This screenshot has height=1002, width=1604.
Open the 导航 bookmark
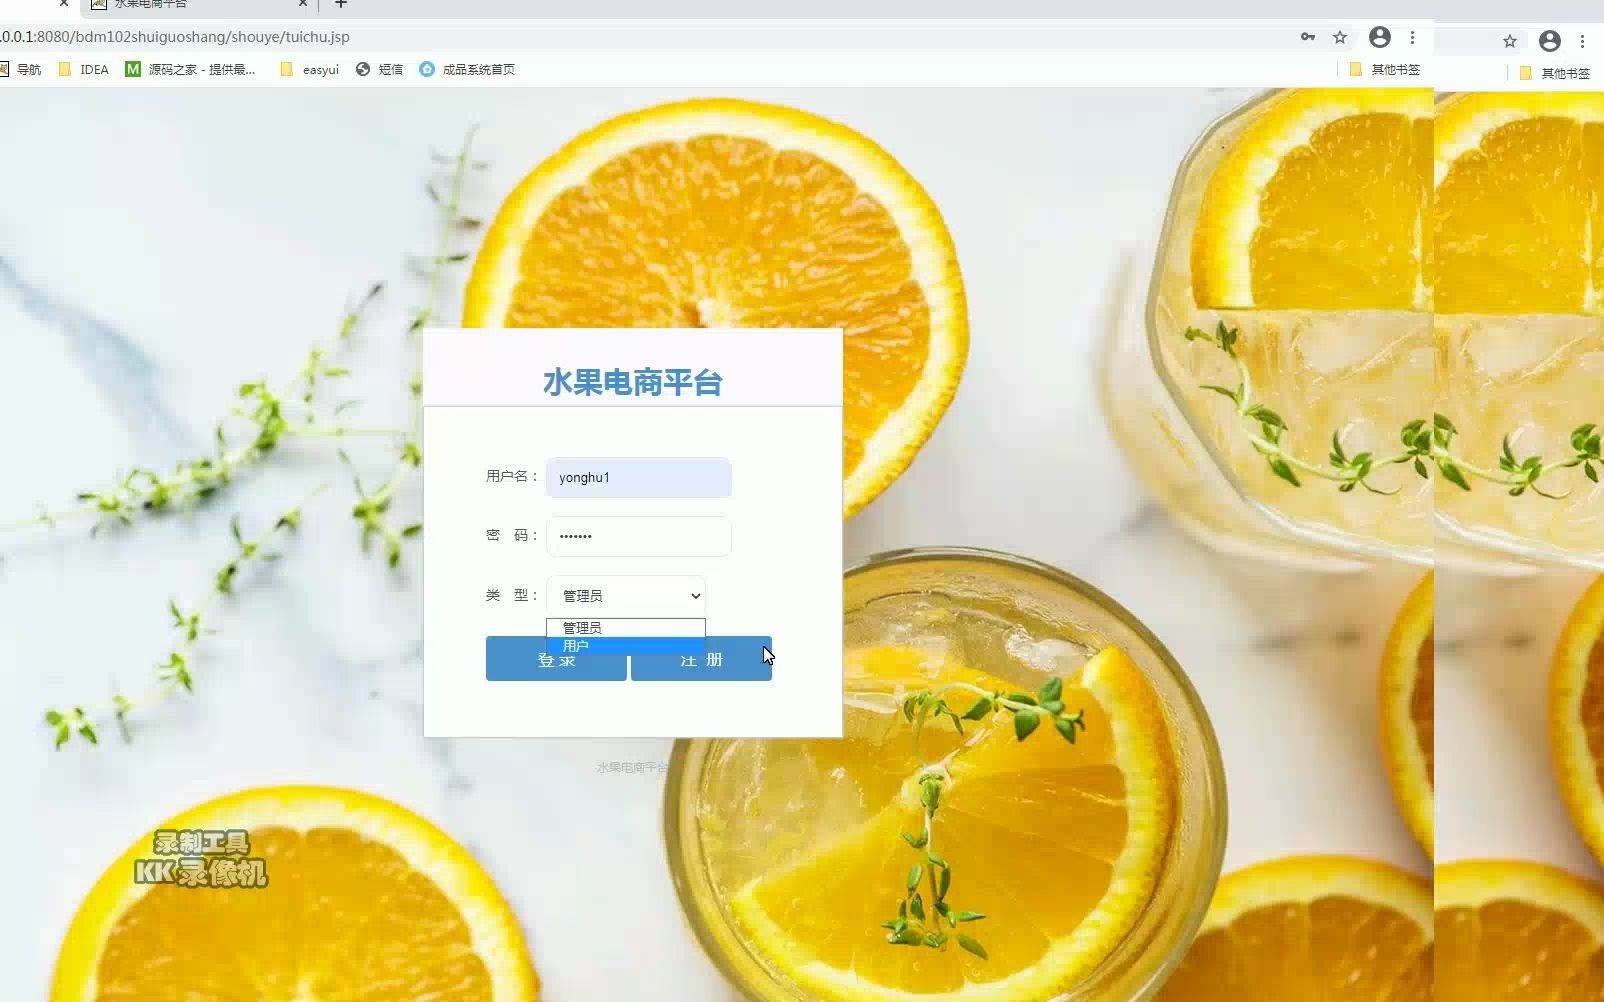21,69
